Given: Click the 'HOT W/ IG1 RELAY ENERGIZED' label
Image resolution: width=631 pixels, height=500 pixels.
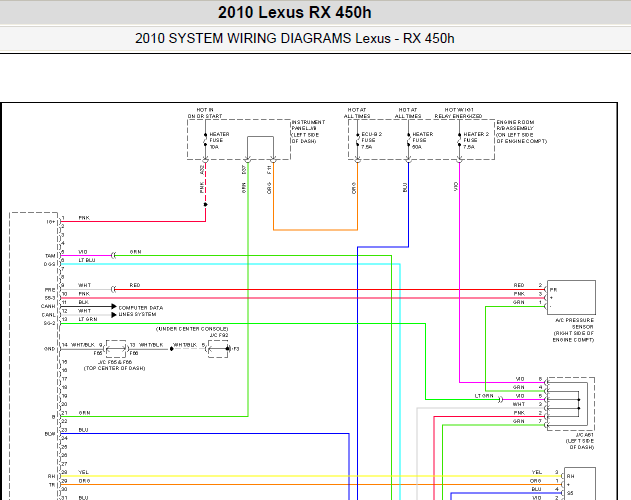Looking at the screenshot, I should (x=458, y=113).
